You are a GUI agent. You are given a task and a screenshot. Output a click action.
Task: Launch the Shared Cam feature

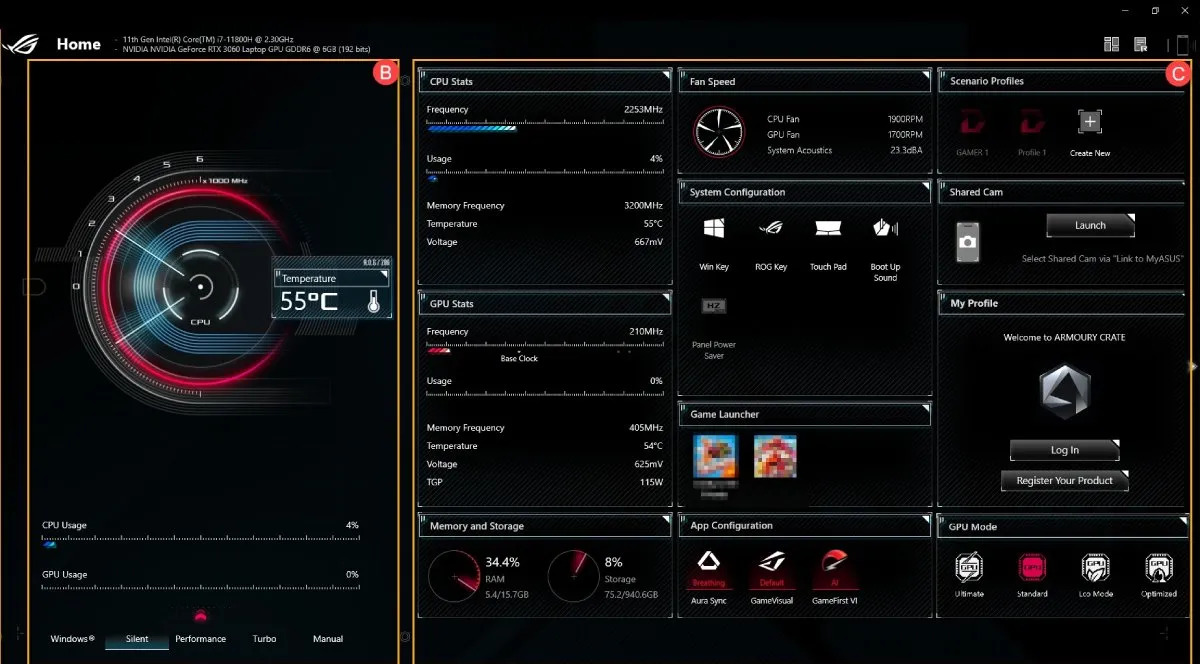[1090, 226]
